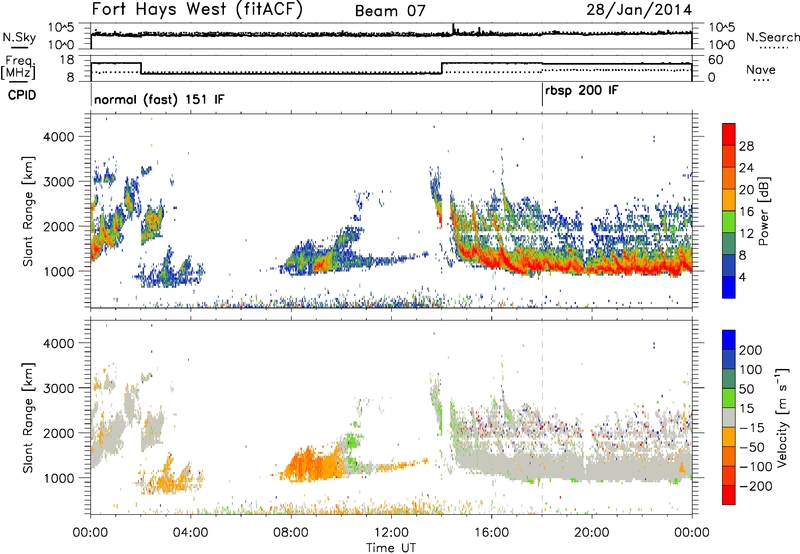Image resolution: width=800 pixels, height=554 pixels.
Task: Click the '200' tick on velocity colorbar
Action: point(751,350)
